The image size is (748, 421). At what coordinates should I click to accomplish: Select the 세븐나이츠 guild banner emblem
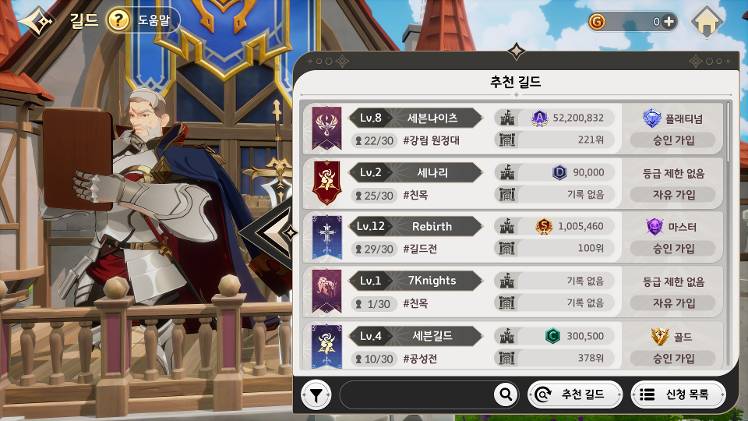coord(327,128)
